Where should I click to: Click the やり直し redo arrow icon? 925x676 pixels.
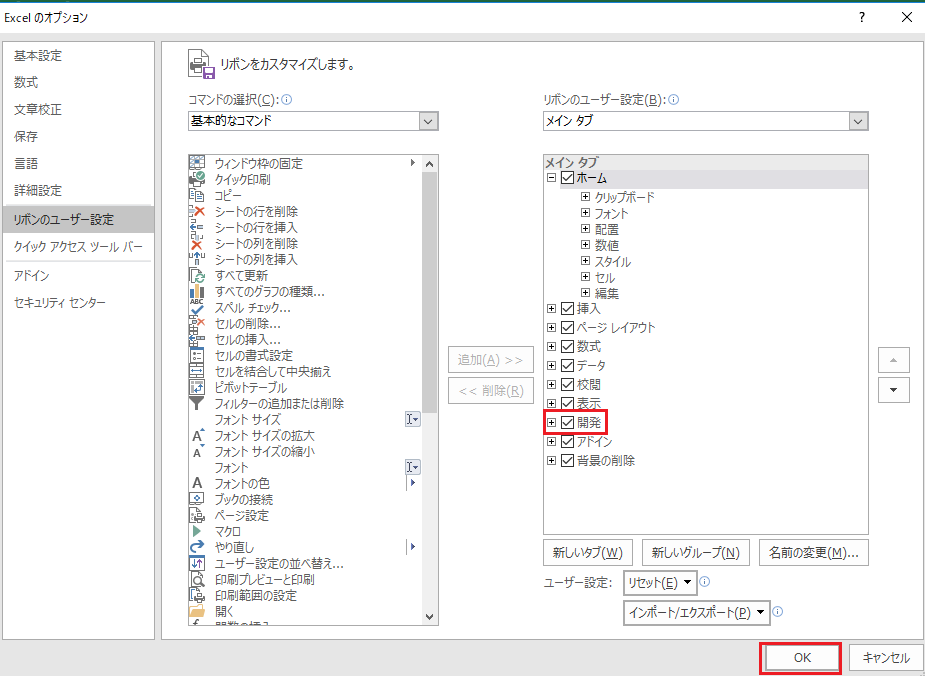coord(196,547)
